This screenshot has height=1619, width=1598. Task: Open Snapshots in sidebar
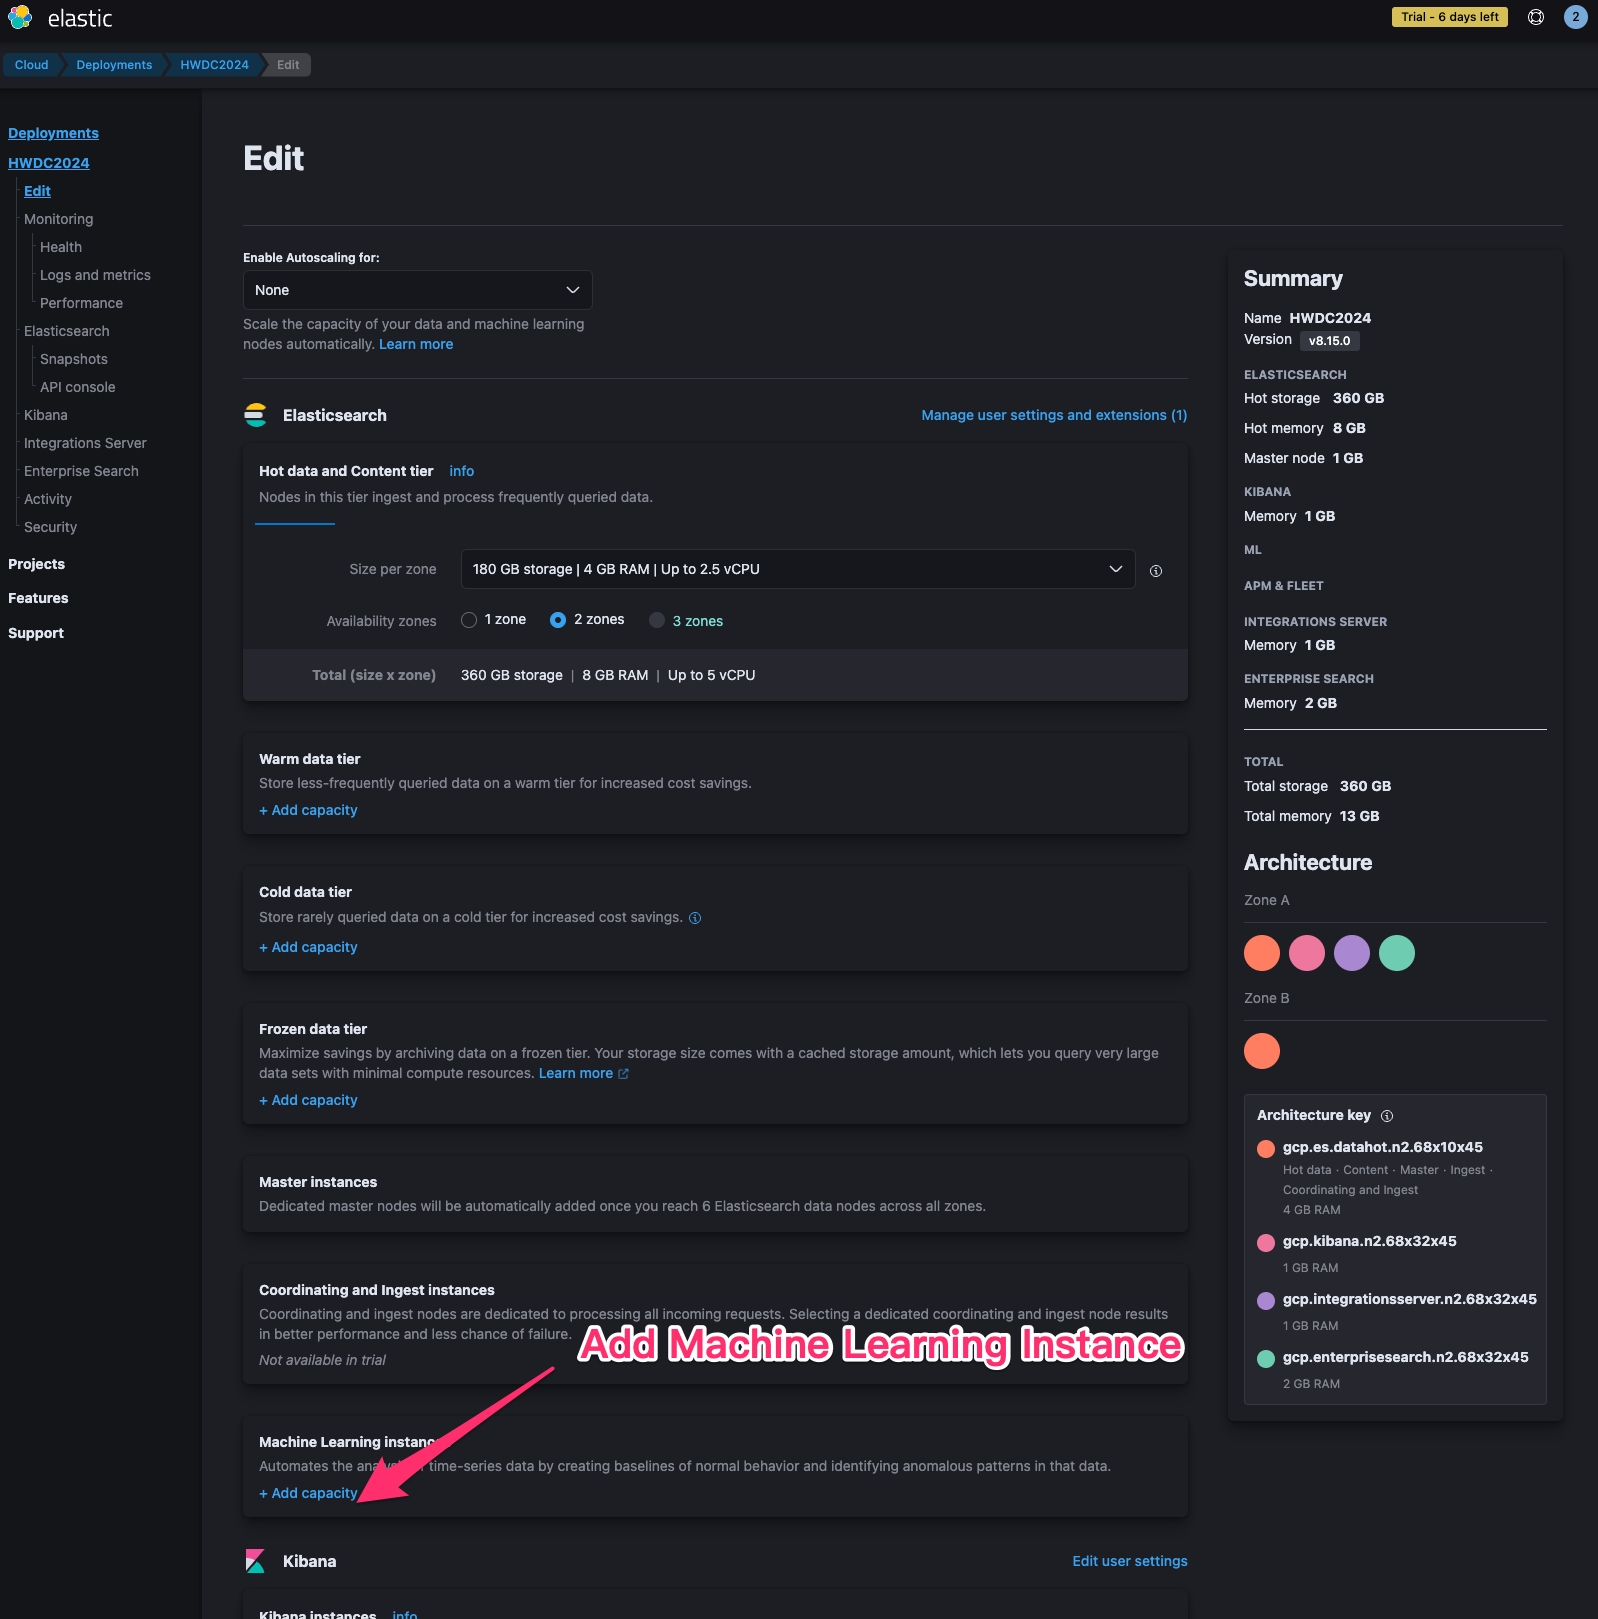74,359
